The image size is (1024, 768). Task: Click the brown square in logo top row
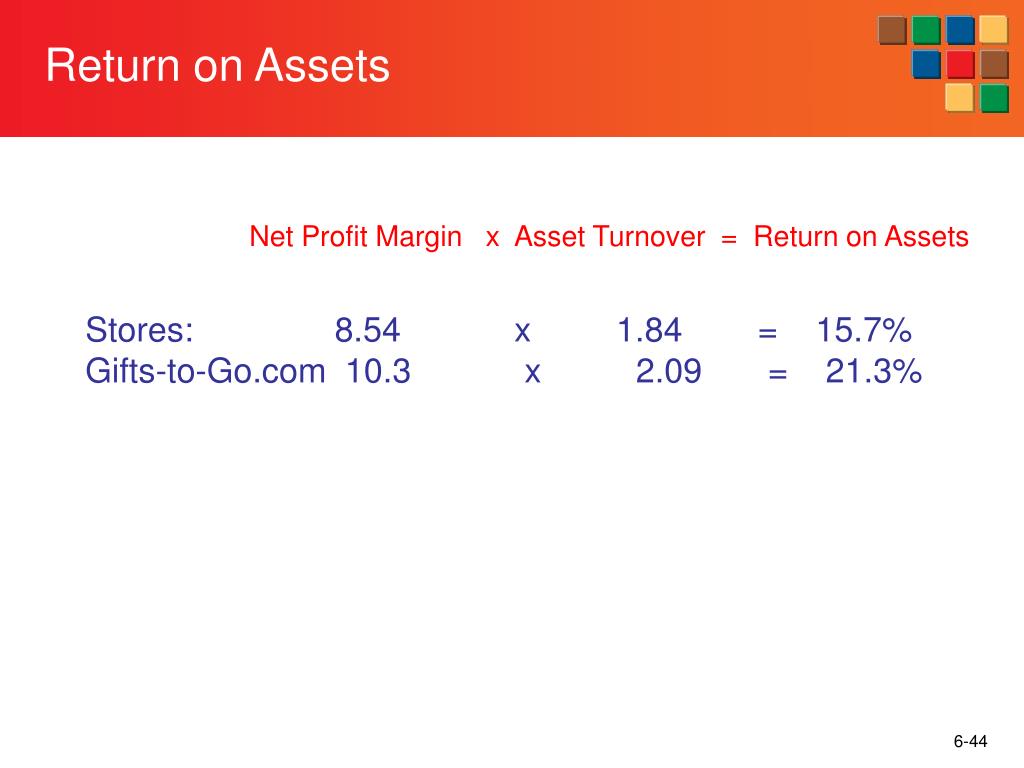[891, 31]
